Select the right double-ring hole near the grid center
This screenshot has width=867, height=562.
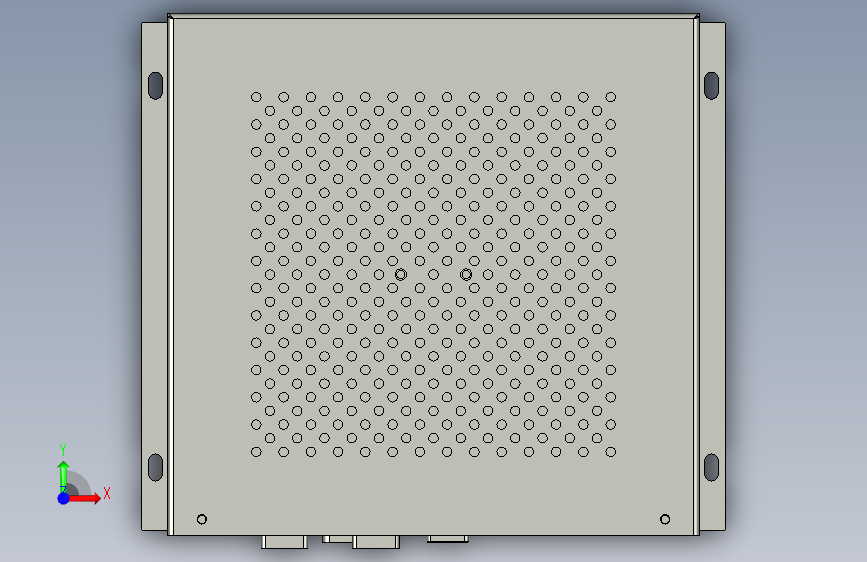tap(466, 274)
